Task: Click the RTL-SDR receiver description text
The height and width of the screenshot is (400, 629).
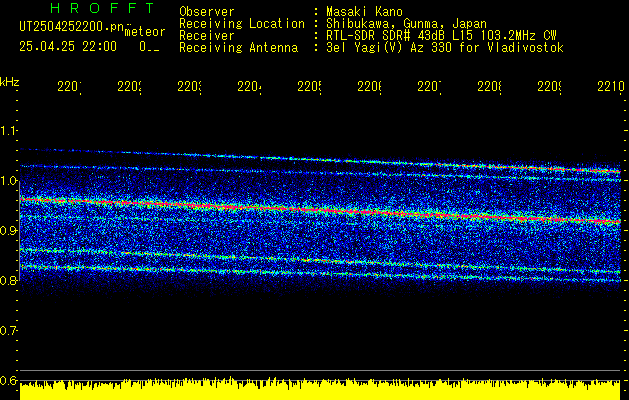Action: (441, 35)
